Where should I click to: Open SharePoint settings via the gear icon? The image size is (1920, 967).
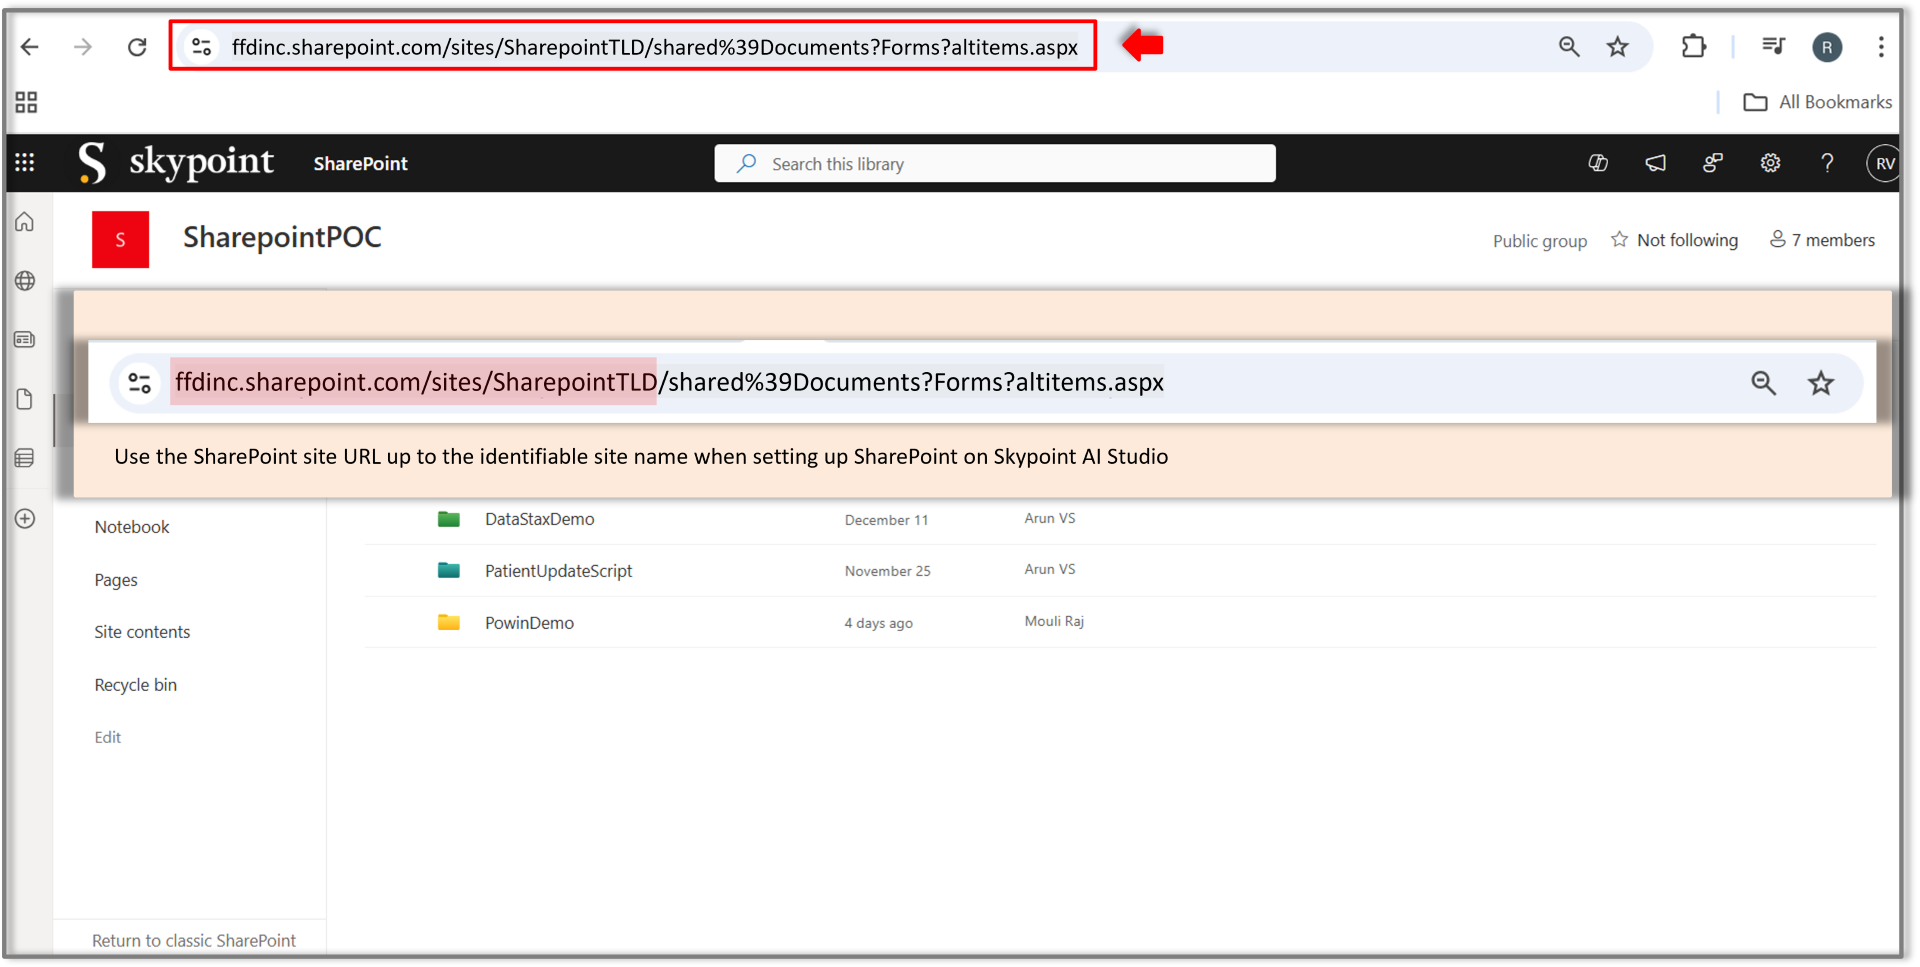pyautogui.click(x=1770, y=163)
